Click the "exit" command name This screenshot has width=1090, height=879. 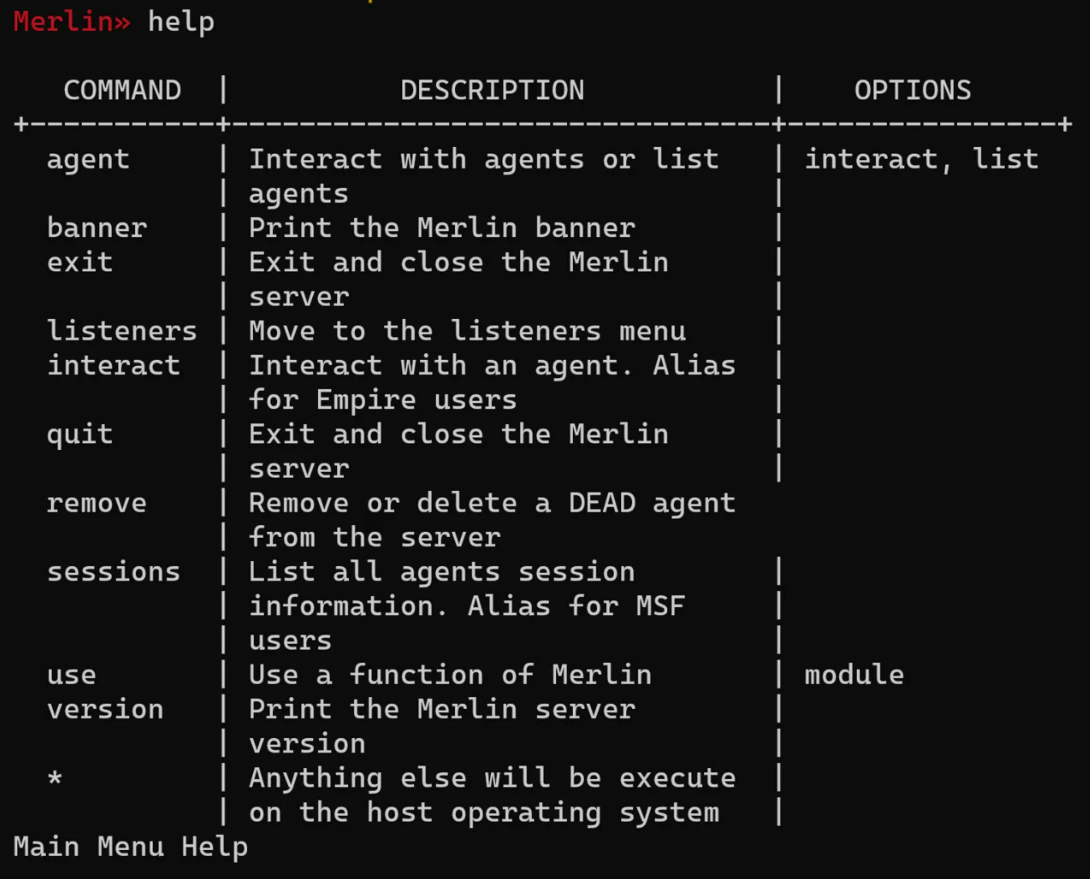pyautogui.click(x=80, y=262)
